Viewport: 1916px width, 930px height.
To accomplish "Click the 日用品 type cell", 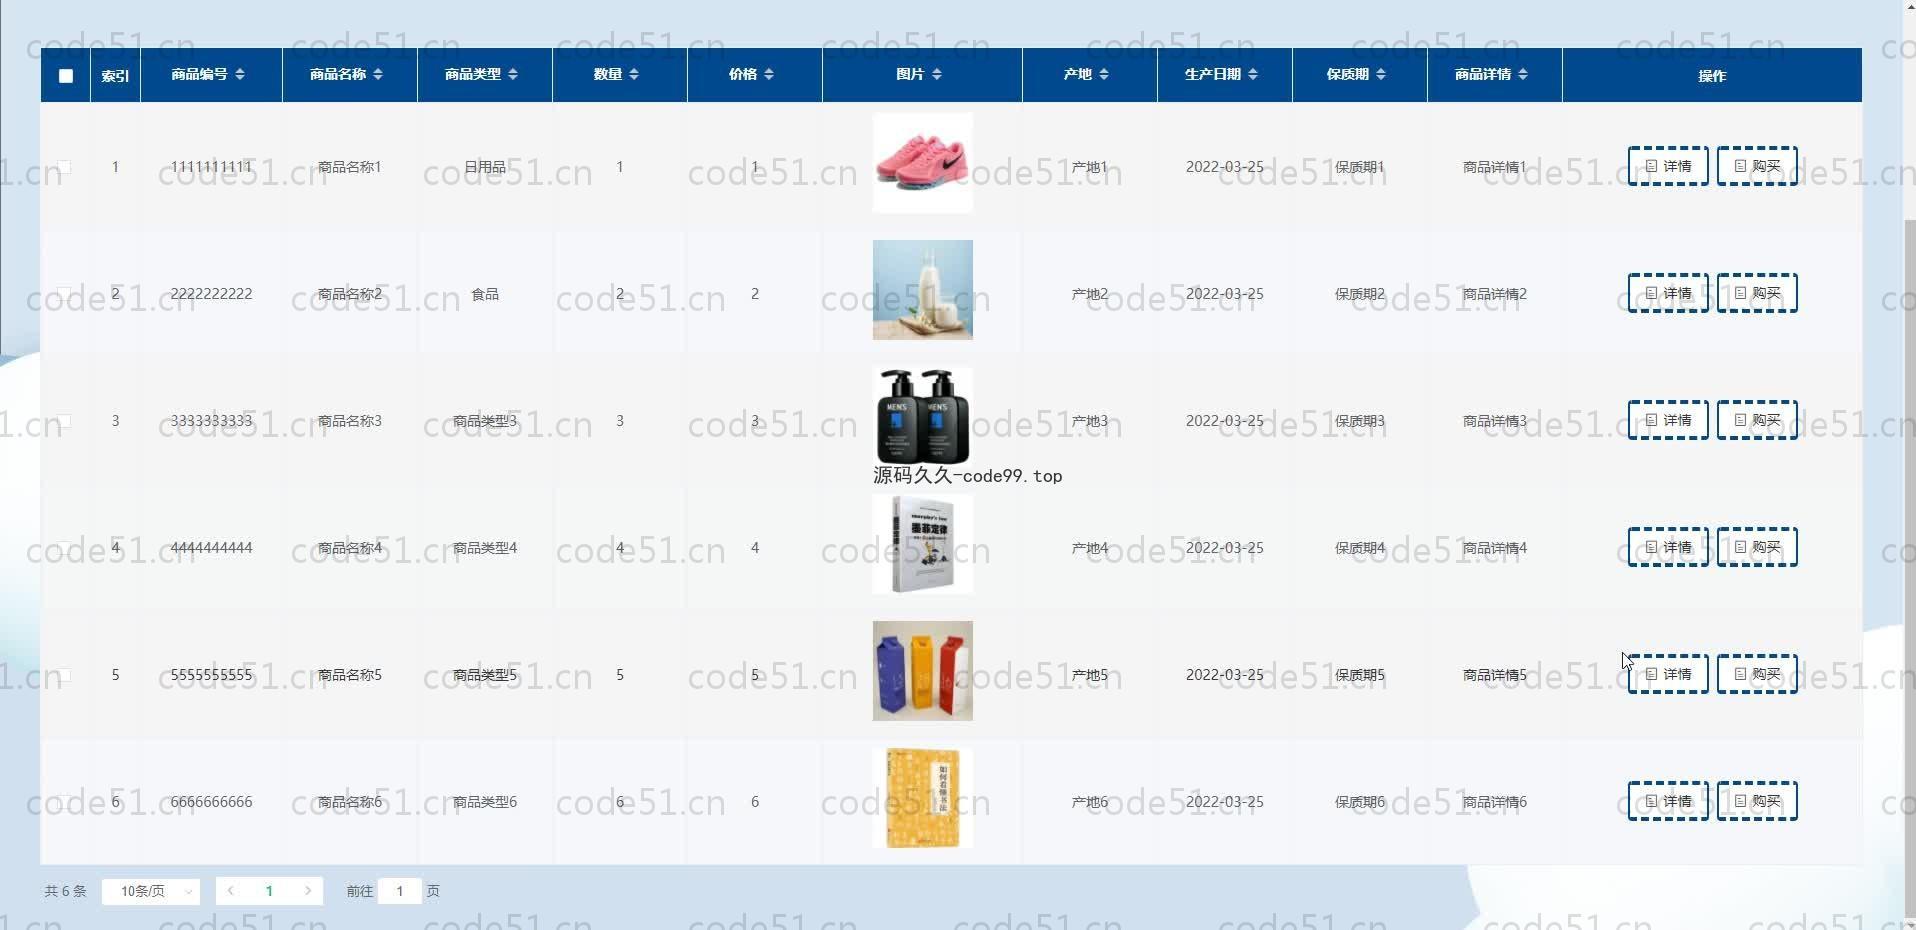I will [x=485, y=167].
